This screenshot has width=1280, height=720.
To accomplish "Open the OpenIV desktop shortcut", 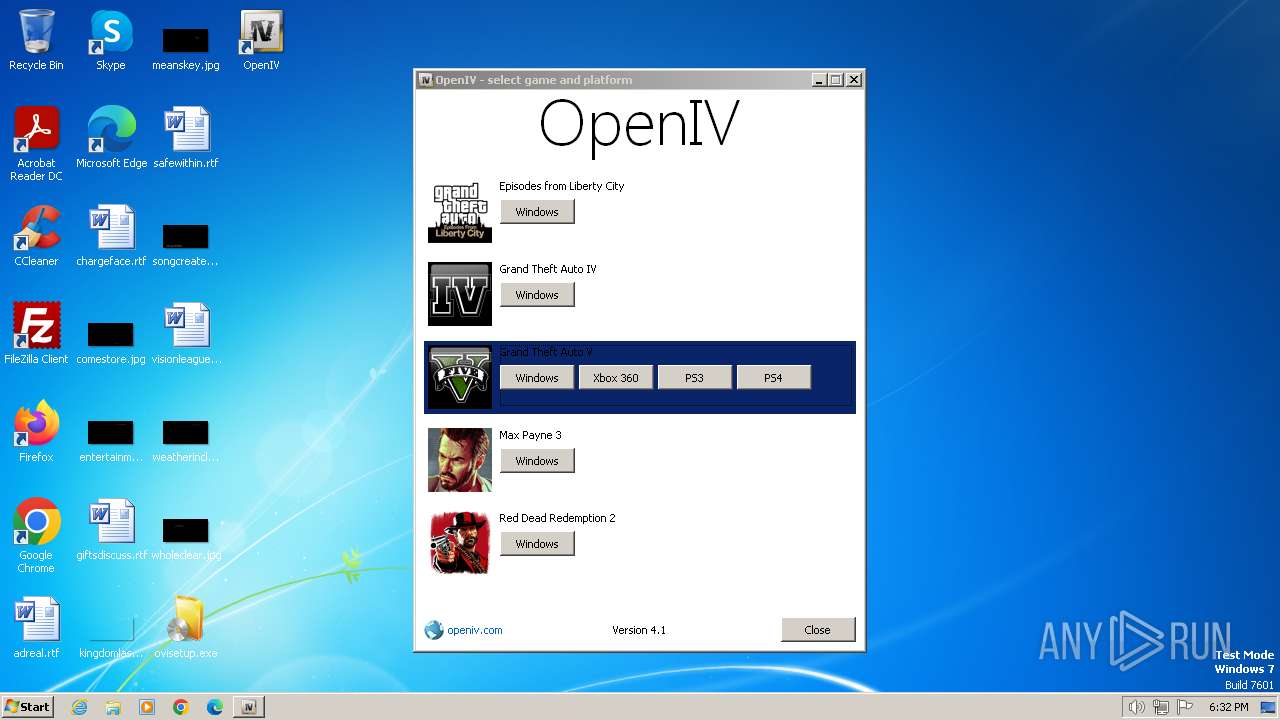I will point(261,40).
